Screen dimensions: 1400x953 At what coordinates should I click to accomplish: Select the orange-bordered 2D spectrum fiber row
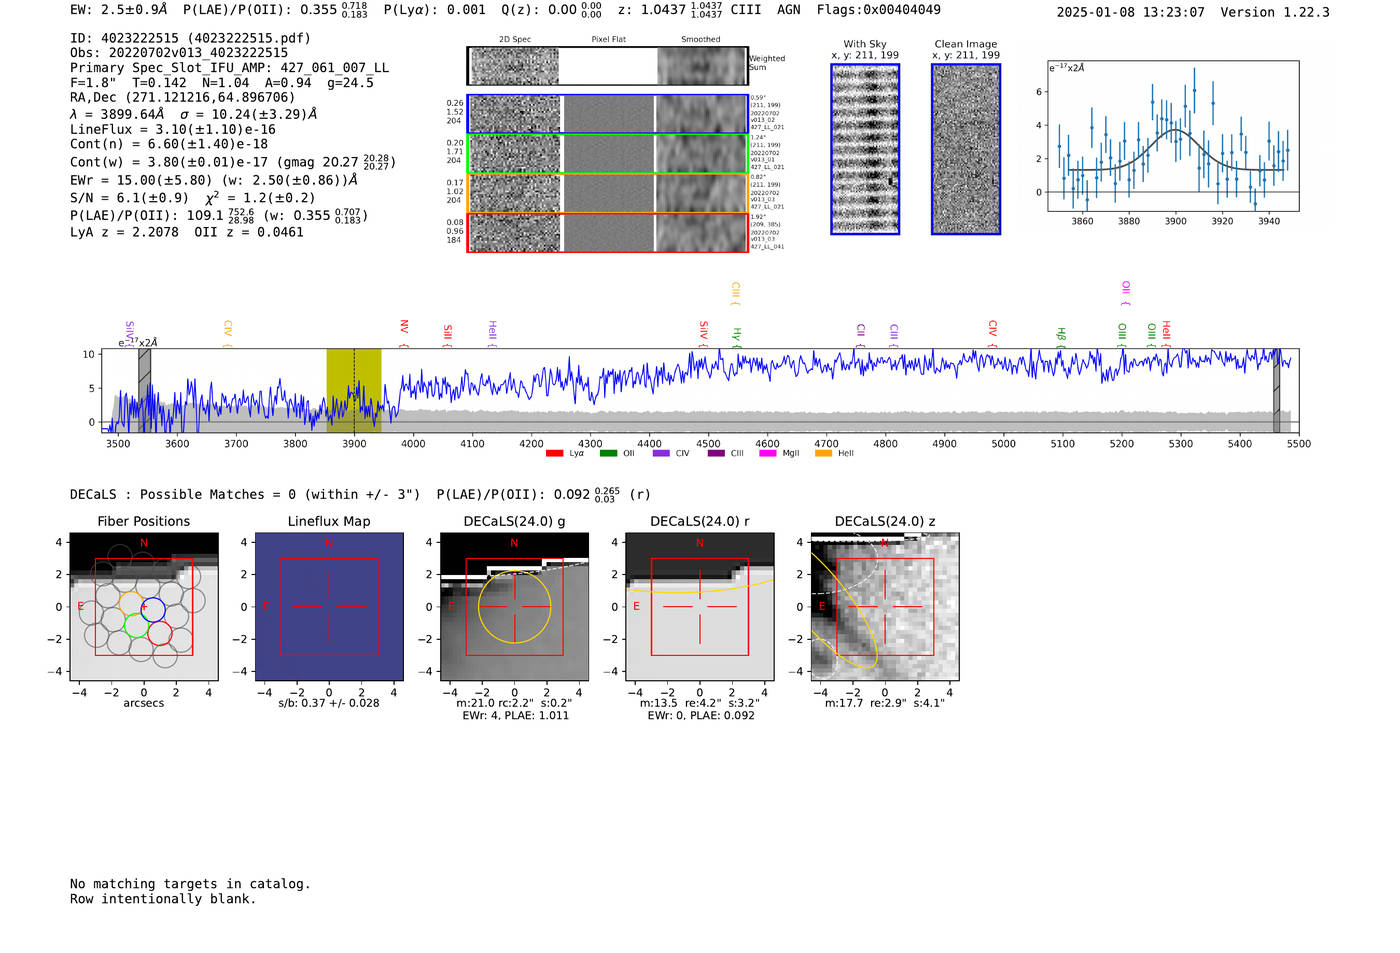click(x=607, y=193)
